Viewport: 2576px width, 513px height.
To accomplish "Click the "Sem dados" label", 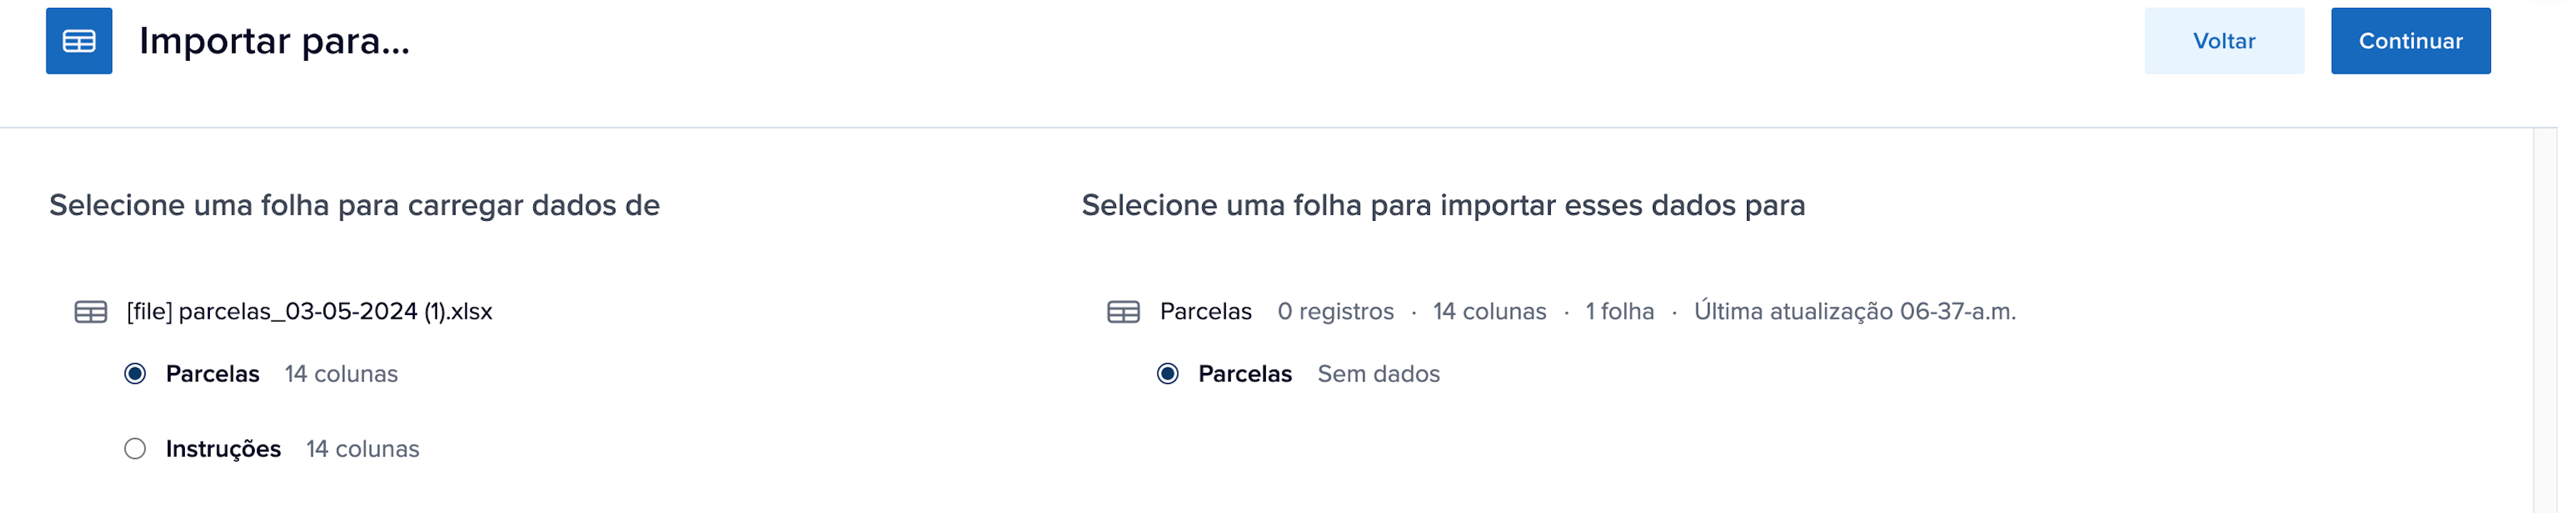I will coord(1378,374).
